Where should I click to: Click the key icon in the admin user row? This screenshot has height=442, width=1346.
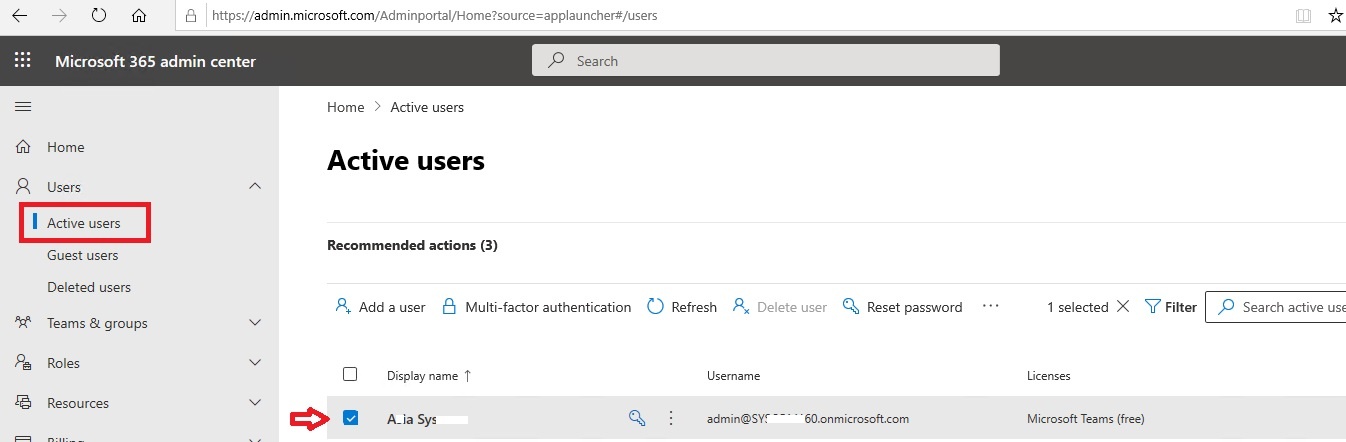(637, 418)
